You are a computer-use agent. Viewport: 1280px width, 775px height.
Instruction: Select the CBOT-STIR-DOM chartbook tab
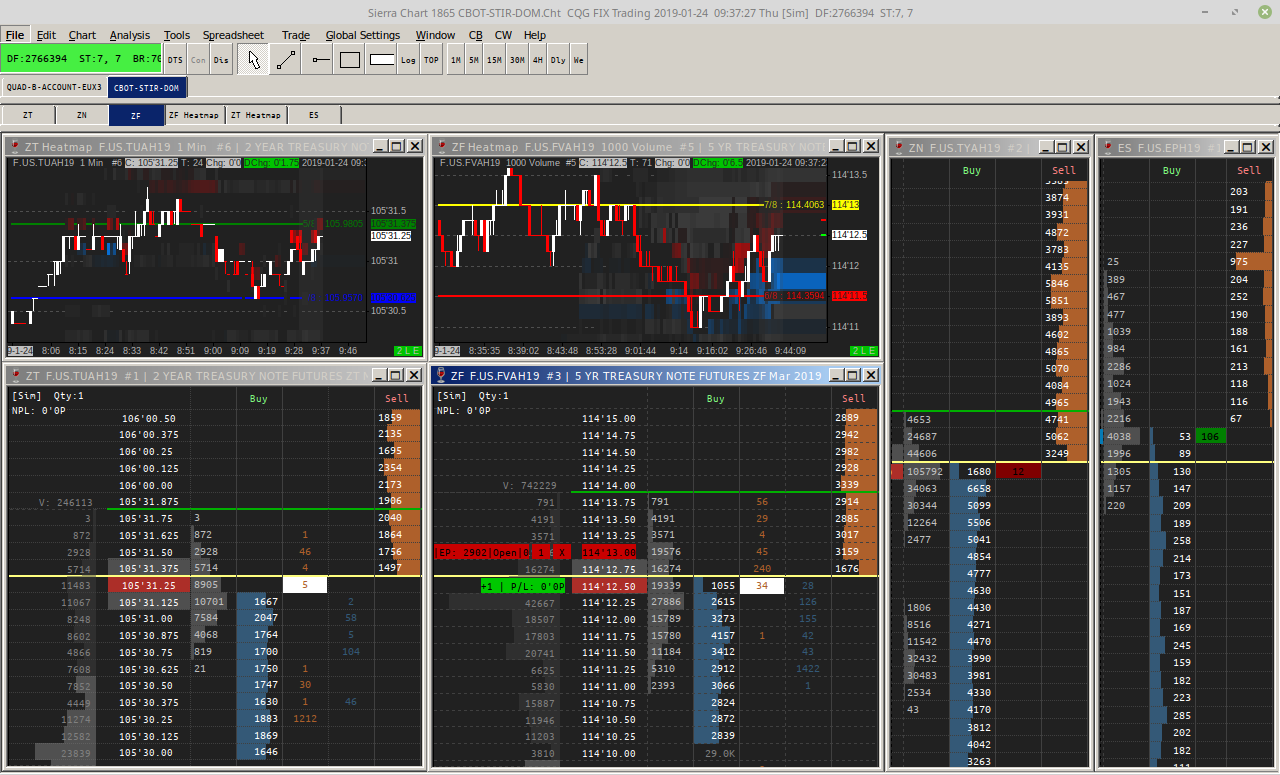(x=146, y=87)
